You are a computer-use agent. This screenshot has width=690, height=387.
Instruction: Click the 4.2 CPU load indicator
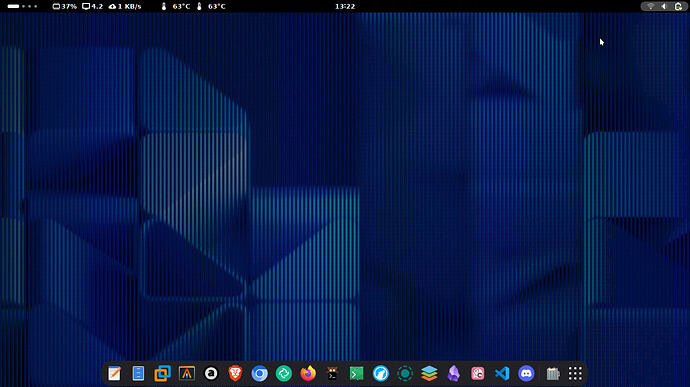click(x=92, y=6)
